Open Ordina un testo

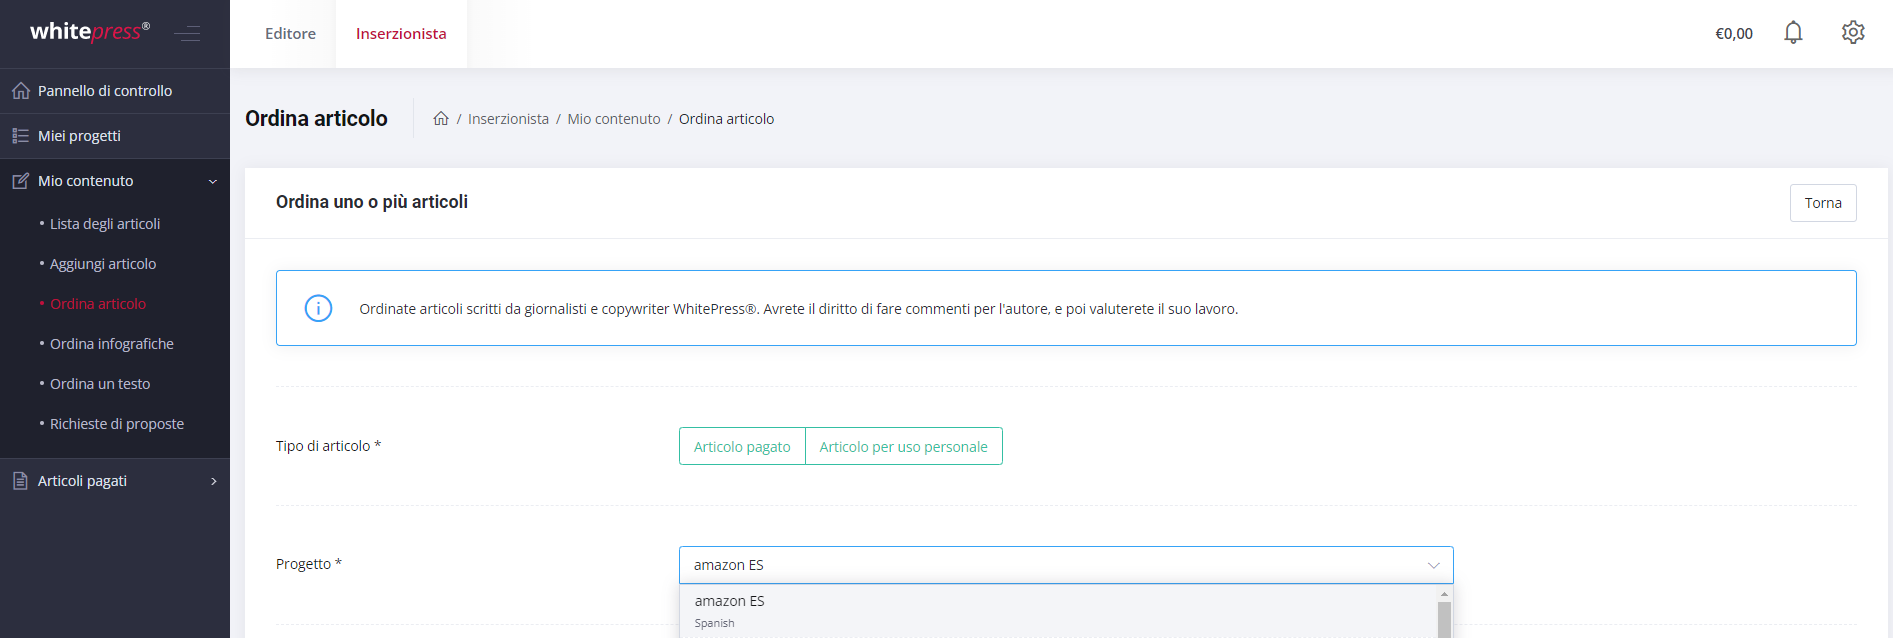pos(100,384)
